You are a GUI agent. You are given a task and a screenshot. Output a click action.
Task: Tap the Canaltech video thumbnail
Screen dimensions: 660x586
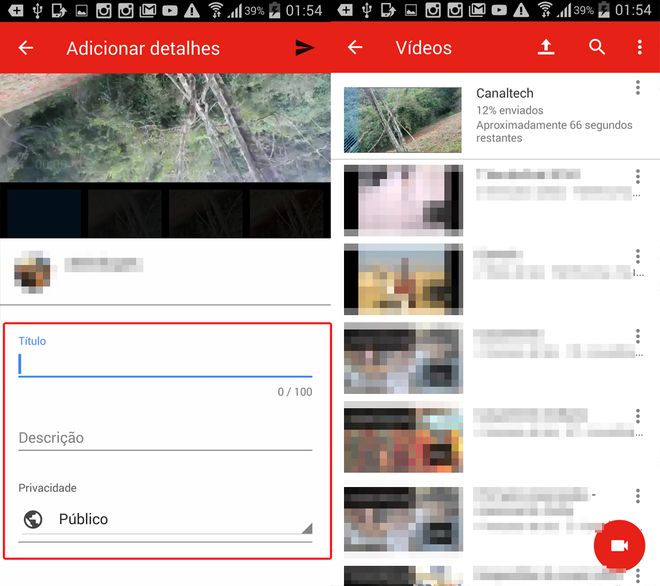pyautogui.click(x=402, y=120)
